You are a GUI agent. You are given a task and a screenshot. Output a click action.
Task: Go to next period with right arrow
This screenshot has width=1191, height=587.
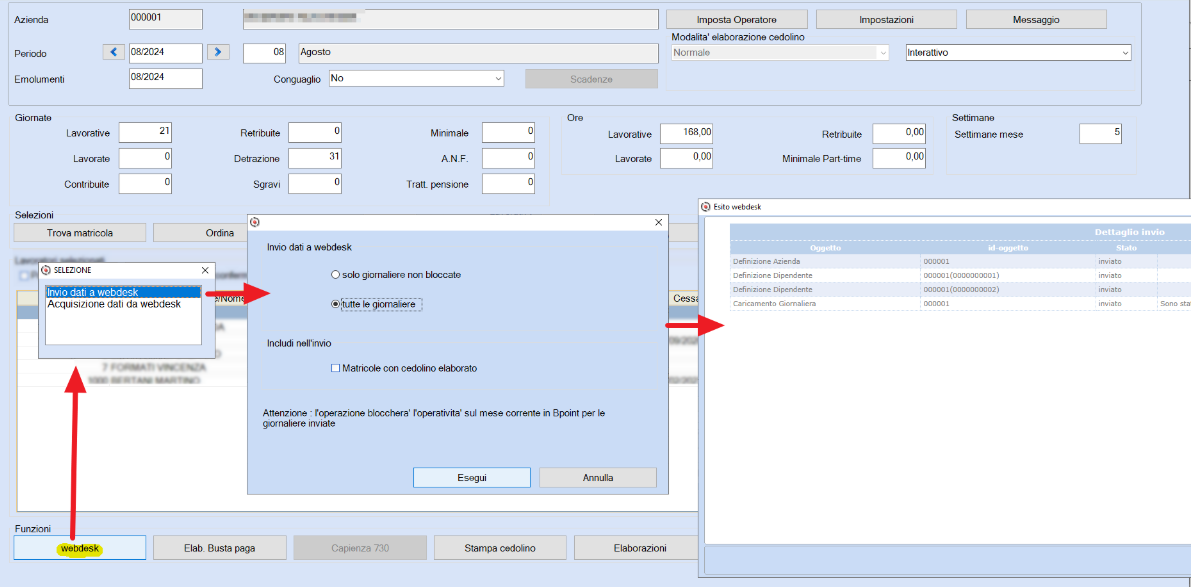pyautogui.click(x=218, y=52)
